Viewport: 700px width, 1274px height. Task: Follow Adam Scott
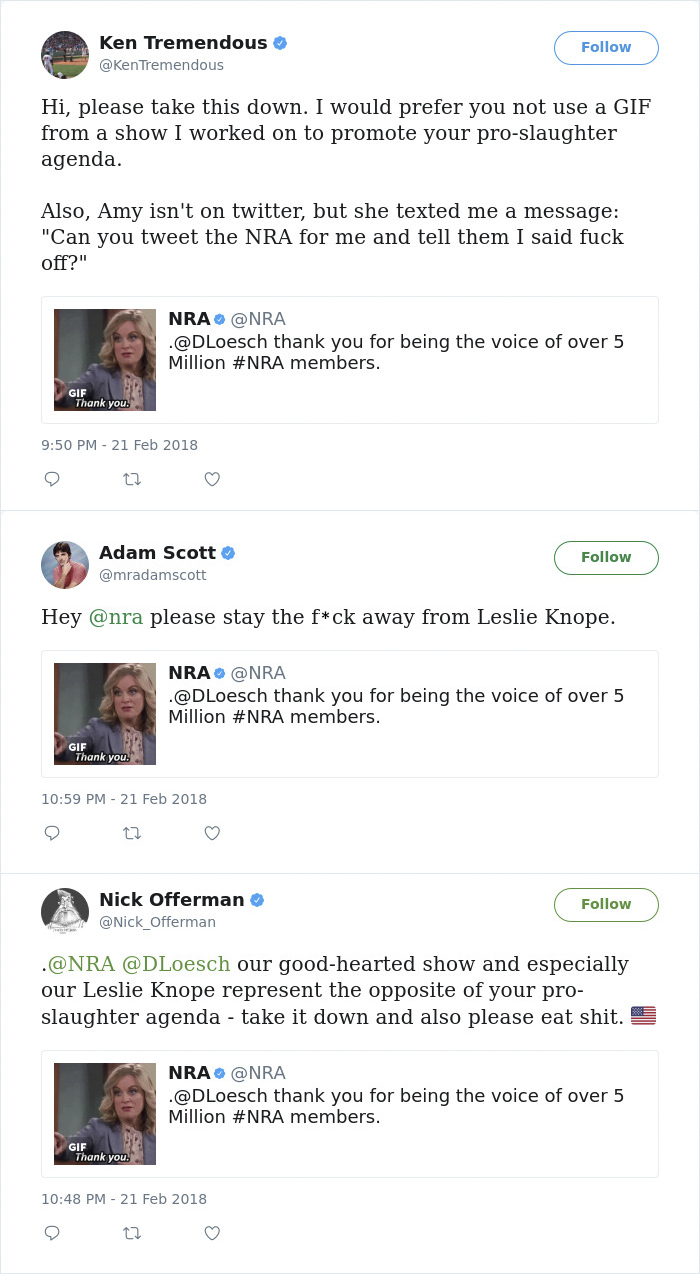[606, 557]
